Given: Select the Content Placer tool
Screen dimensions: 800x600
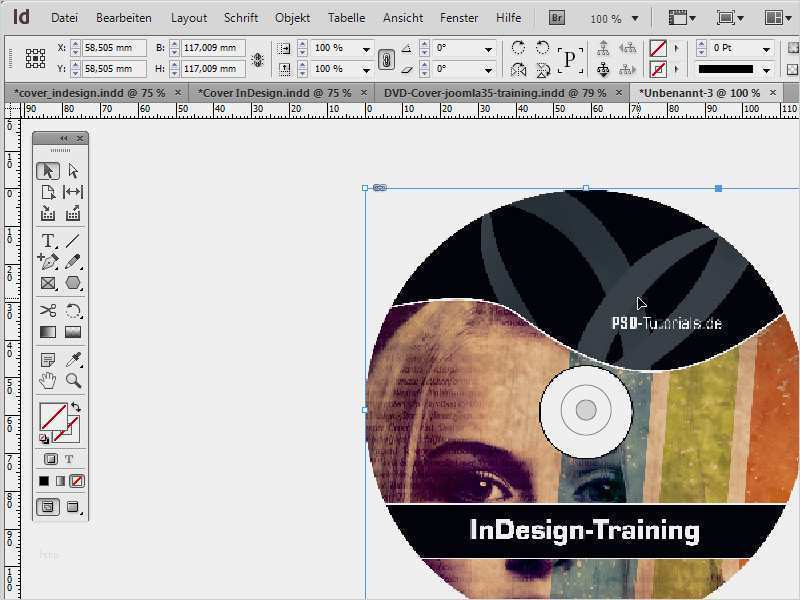Looking at the screenshot, I should 73,213.
